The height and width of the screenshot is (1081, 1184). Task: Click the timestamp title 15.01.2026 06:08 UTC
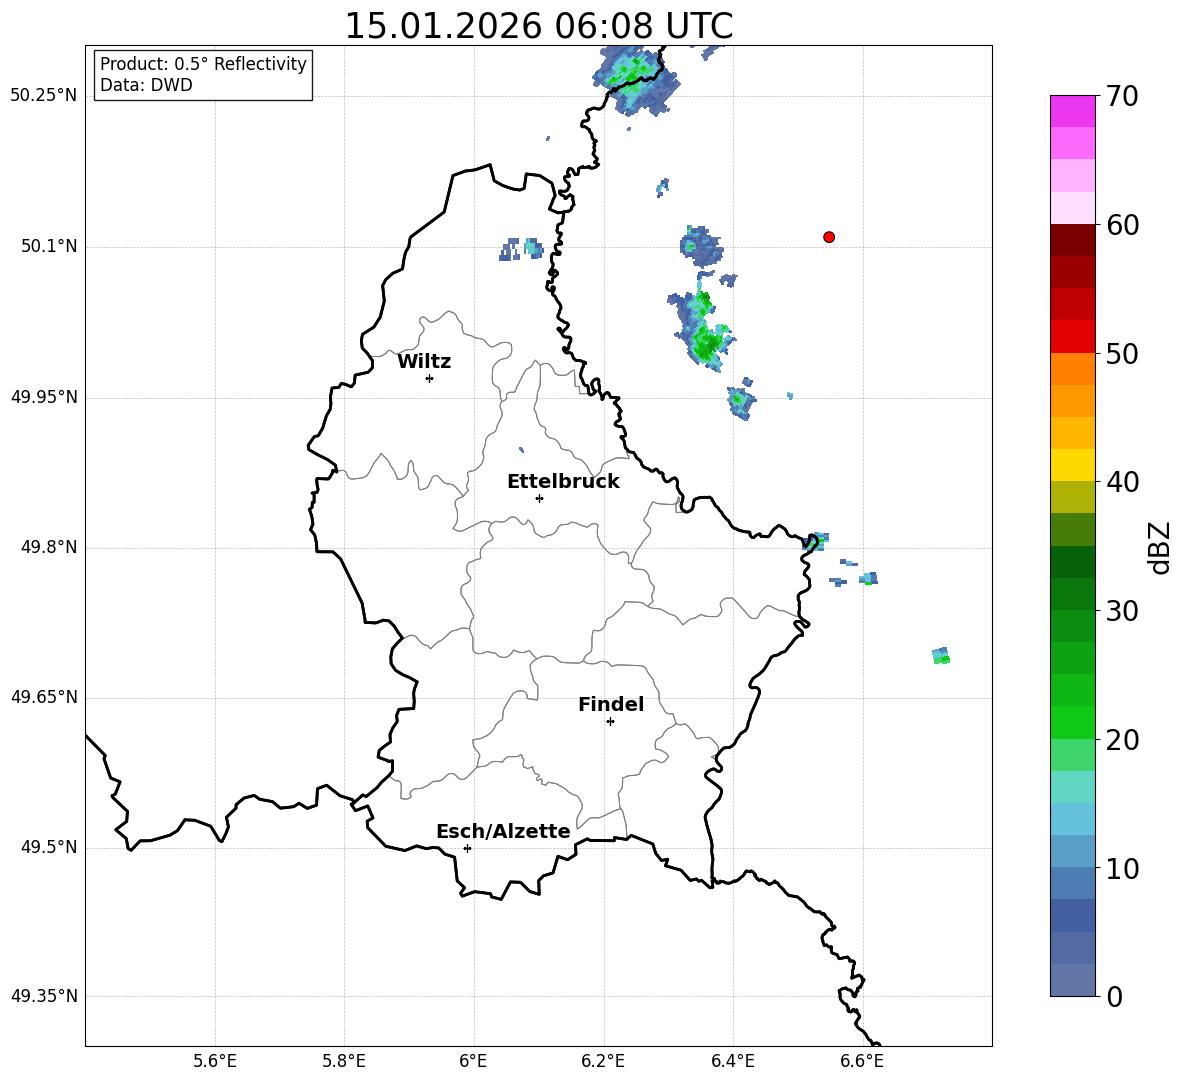pos(538,26)
